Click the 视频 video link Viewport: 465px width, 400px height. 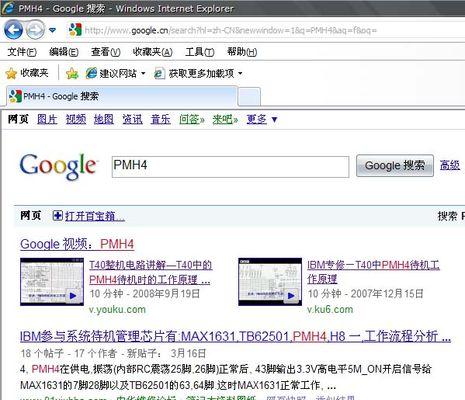tap(76, 119)
